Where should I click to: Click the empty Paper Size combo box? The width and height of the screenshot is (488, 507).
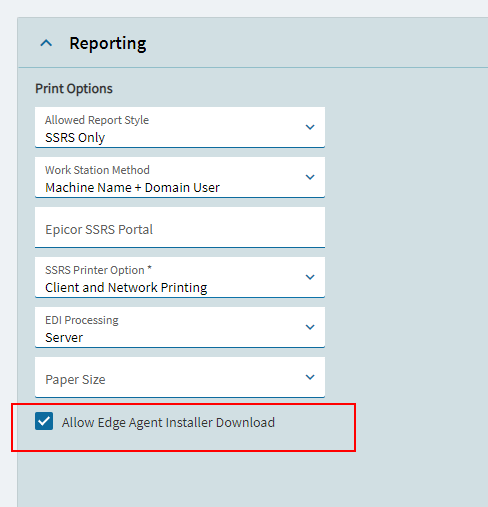pos(180,377)
